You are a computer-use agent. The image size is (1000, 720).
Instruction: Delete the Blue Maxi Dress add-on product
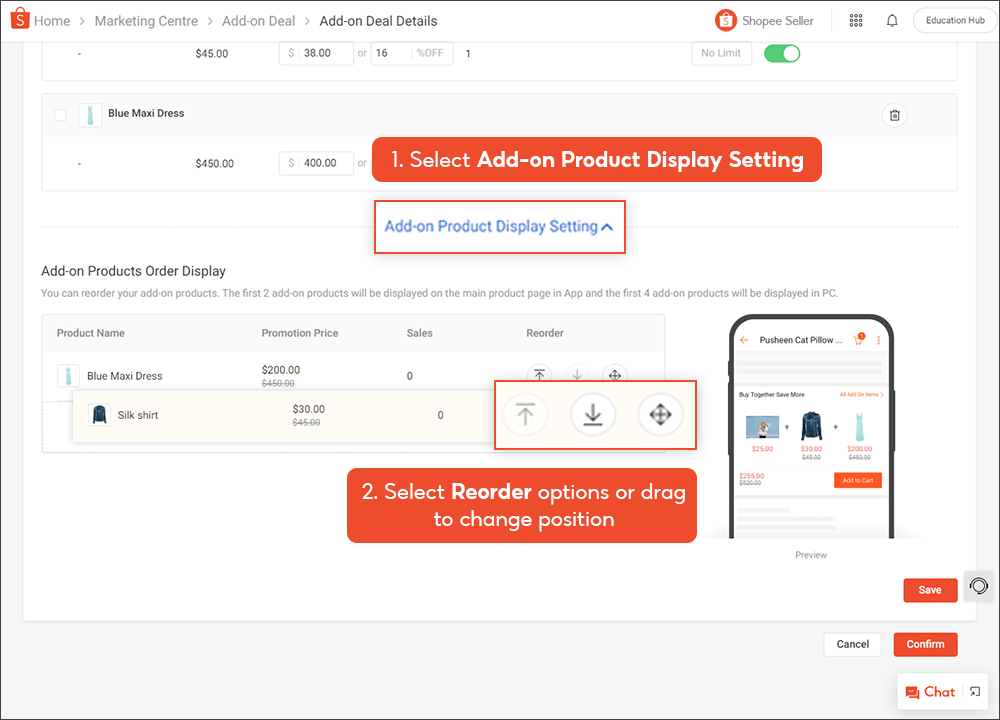894,115
